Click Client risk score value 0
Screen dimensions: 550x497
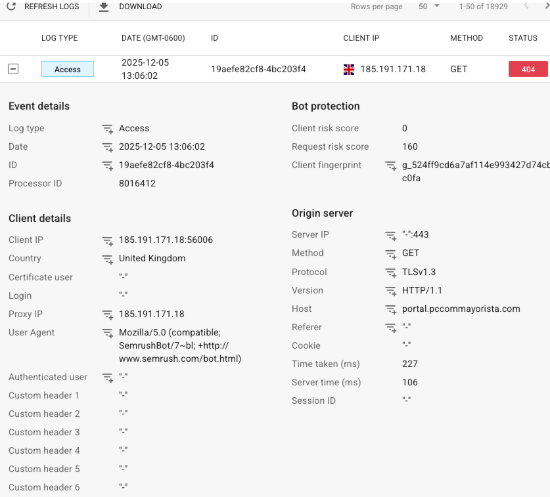[405, 128]
